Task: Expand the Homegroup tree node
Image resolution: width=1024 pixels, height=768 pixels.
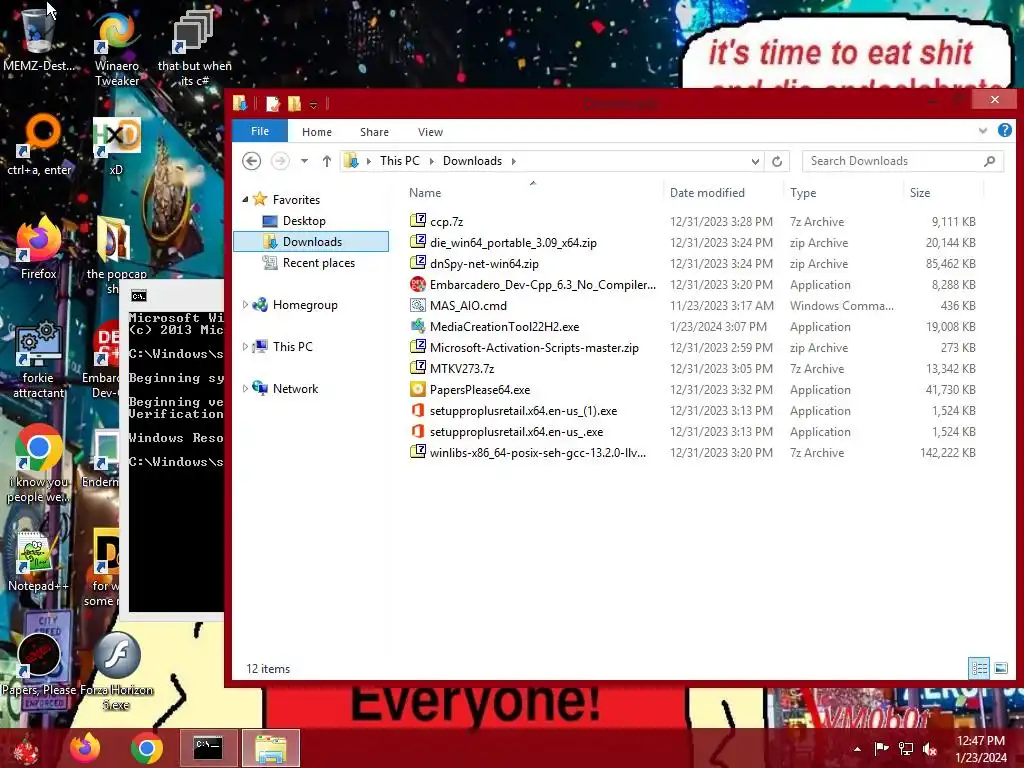Action: pyautogui.click(x=245, y=304)
